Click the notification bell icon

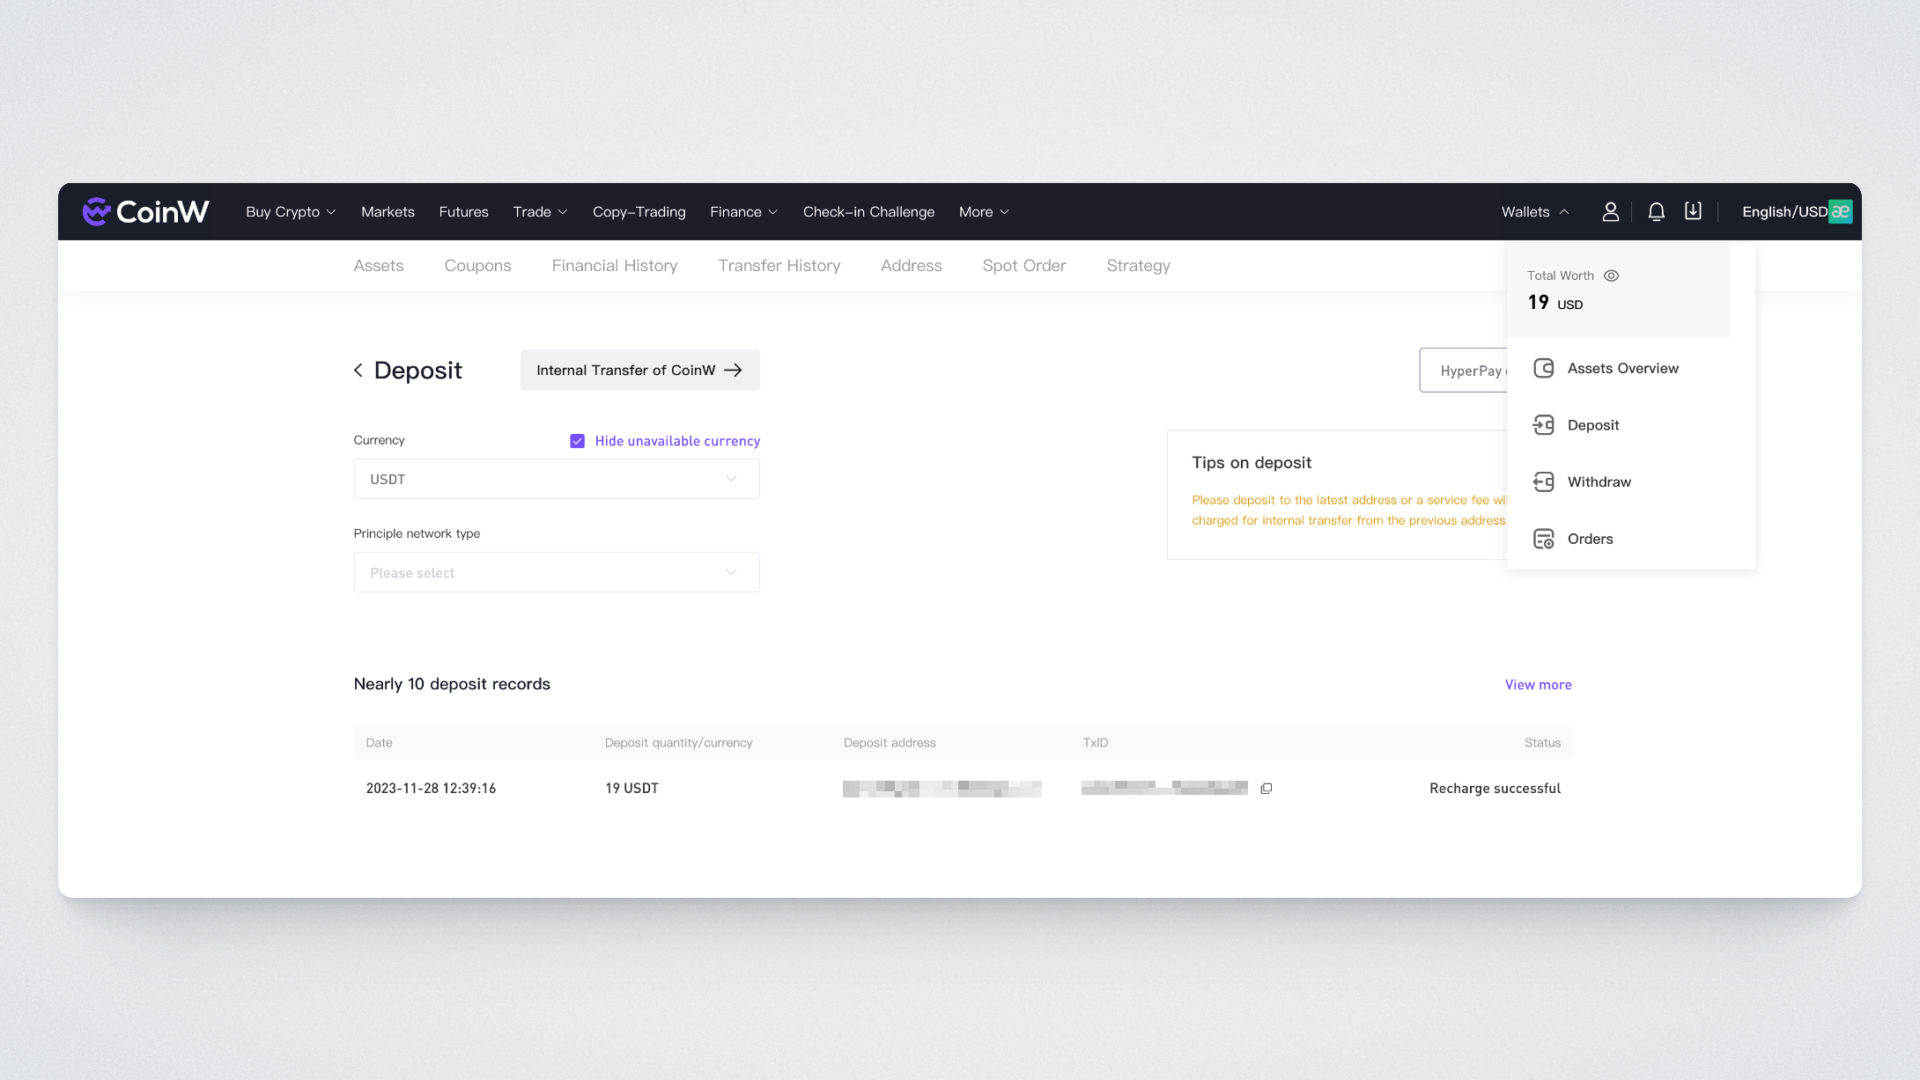pos(1656,212)
